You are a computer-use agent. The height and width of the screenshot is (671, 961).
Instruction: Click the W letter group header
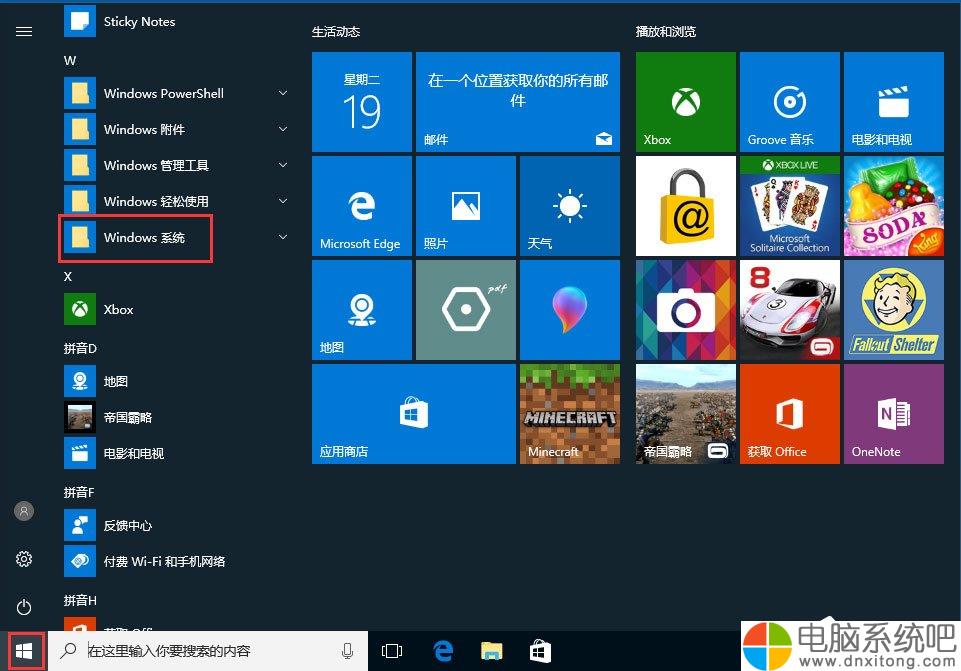tap(70, 61)
